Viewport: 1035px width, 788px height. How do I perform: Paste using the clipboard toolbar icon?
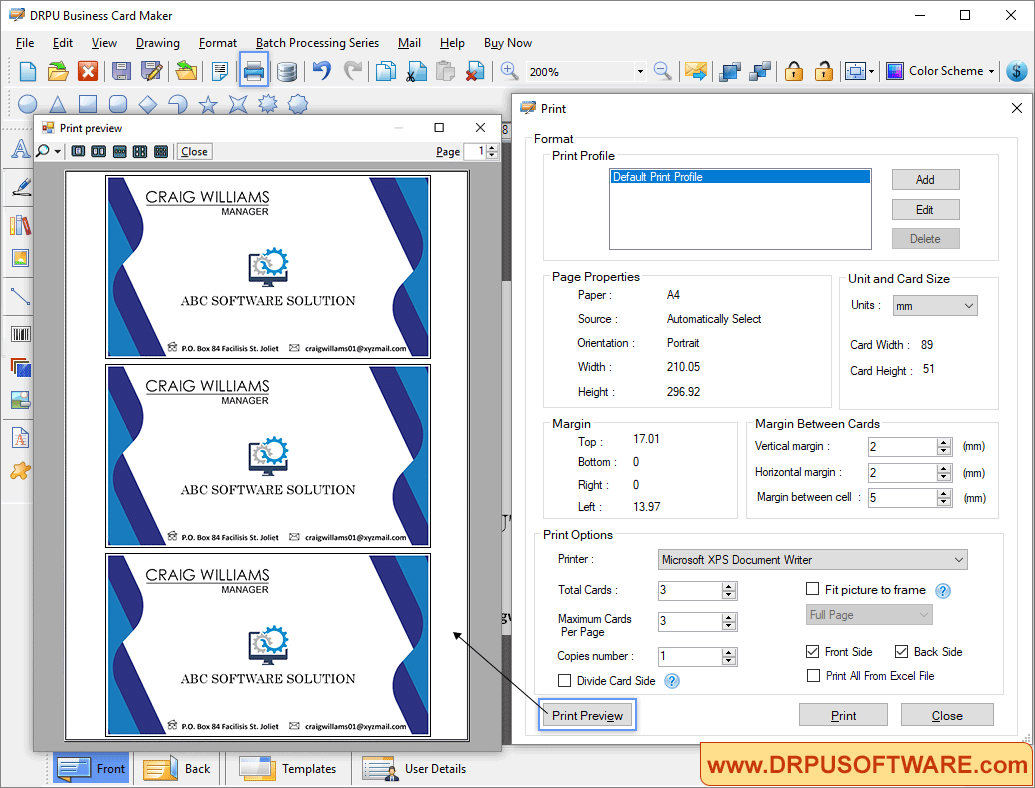pyautogui.click(x=446, y=71)
